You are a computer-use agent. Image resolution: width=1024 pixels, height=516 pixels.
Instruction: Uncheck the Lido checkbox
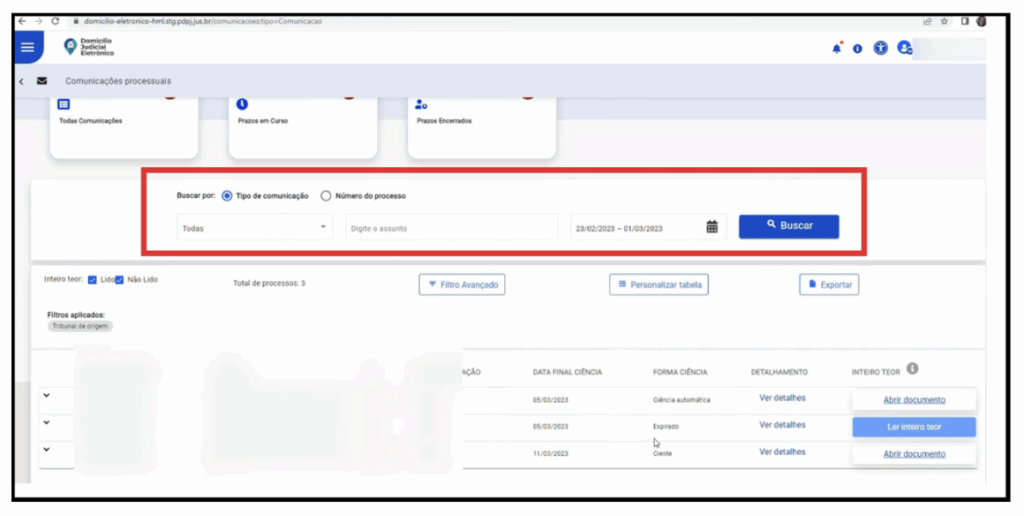pos(92,280)
